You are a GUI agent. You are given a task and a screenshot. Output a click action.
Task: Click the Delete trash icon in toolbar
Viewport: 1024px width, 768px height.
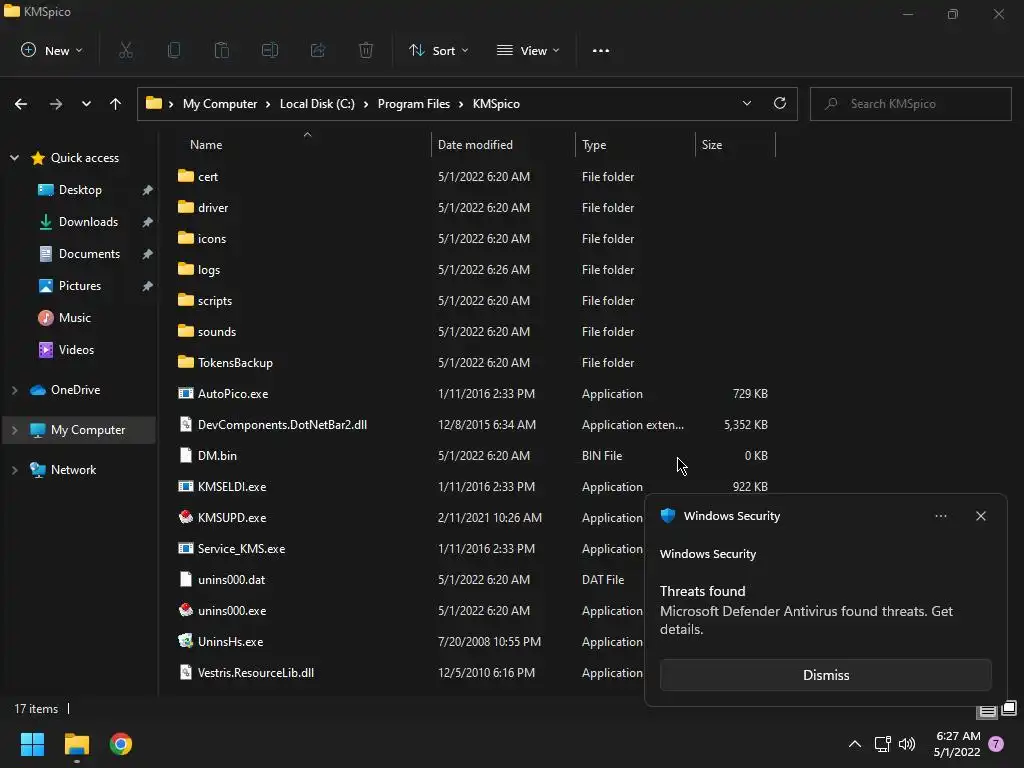366,50
